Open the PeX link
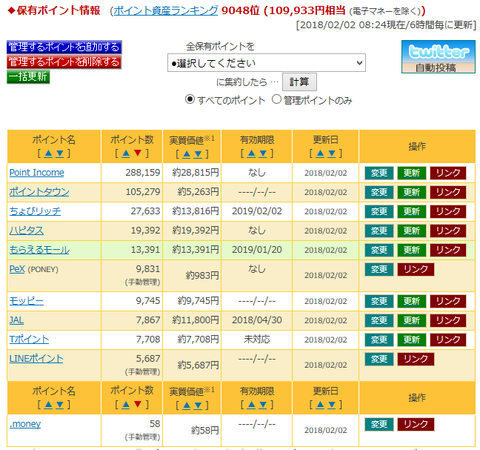This screenshot has width=480, height=450. click(17, 269)
